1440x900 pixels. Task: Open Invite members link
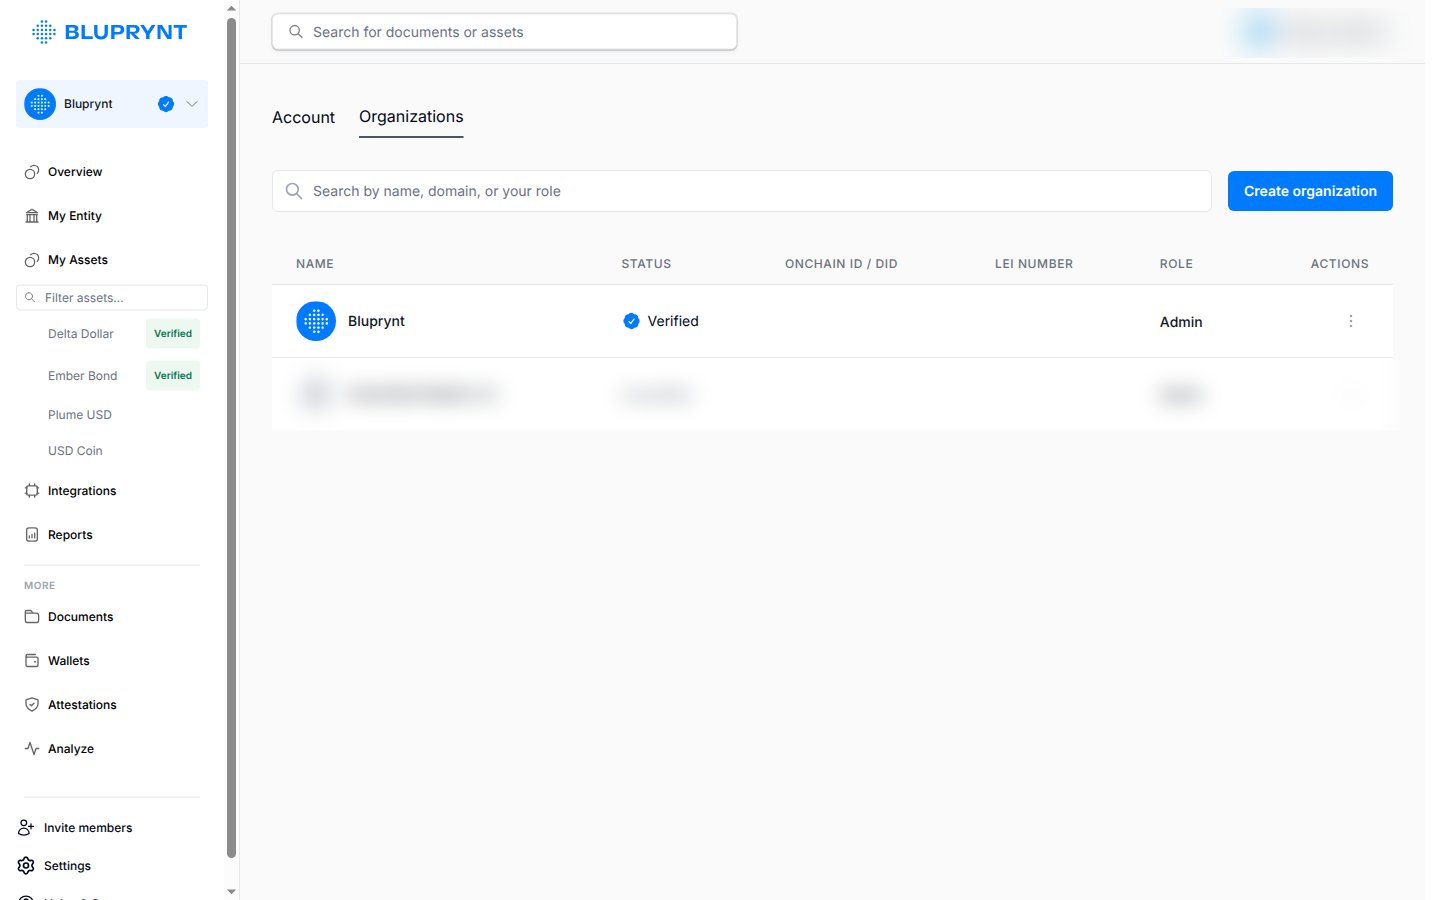coord(88,828)
